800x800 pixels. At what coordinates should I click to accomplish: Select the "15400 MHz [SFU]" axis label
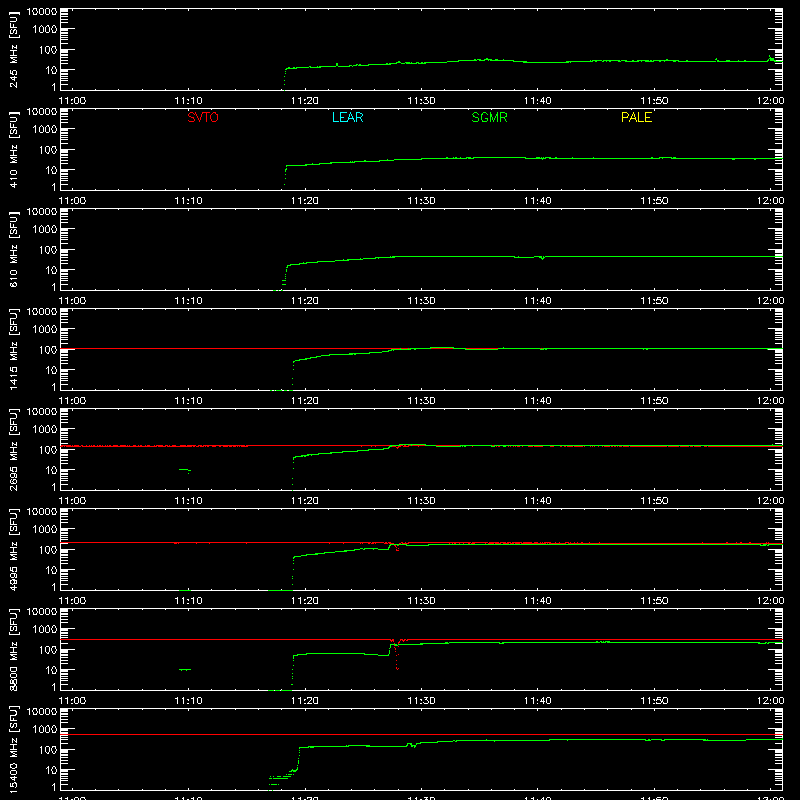coord(14,749)
